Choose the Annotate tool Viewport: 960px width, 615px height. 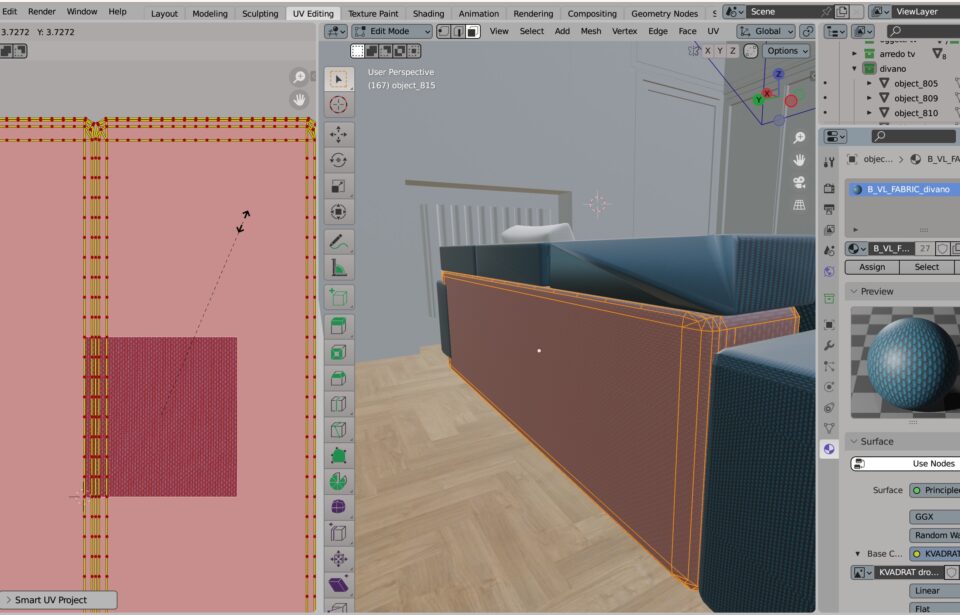[338, 242]
